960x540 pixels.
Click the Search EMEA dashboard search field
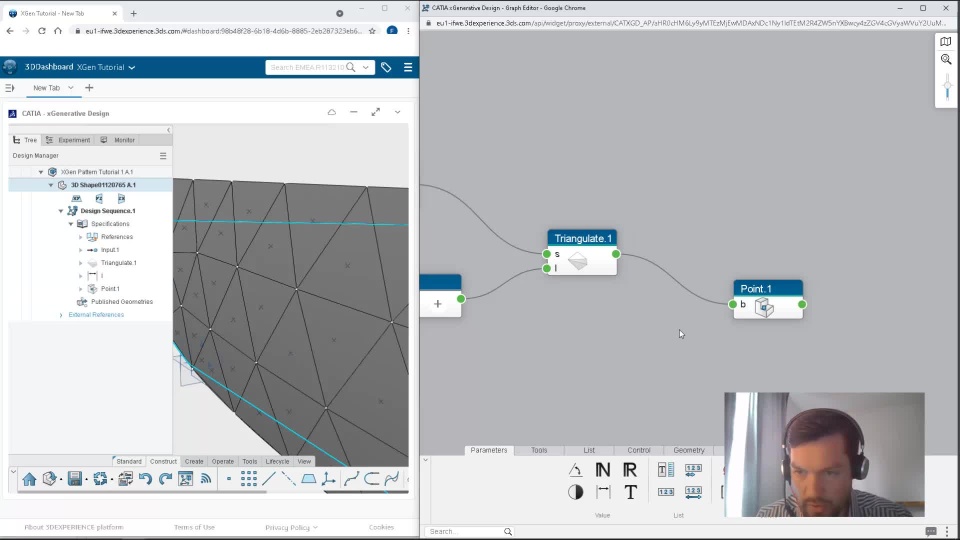306,67
